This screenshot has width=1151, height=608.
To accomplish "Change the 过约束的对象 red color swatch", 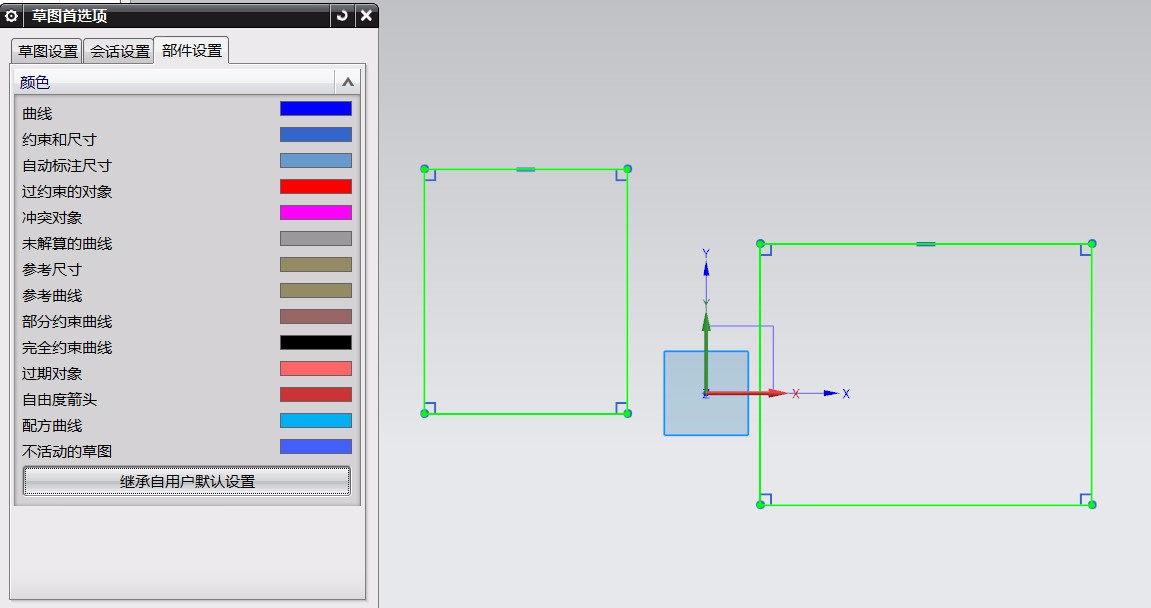I will click(x=315, y=187).
